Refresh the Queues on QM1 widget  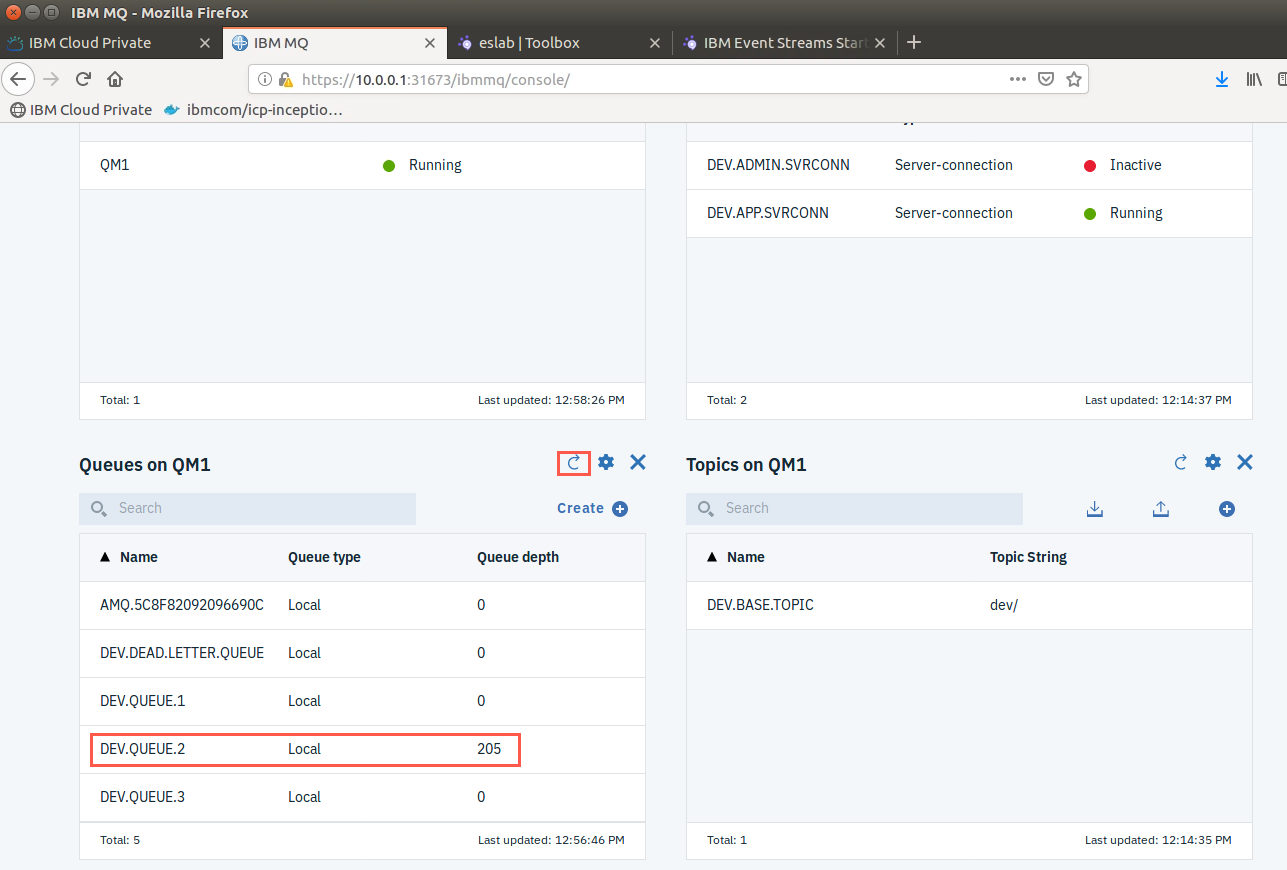point(574,462)
